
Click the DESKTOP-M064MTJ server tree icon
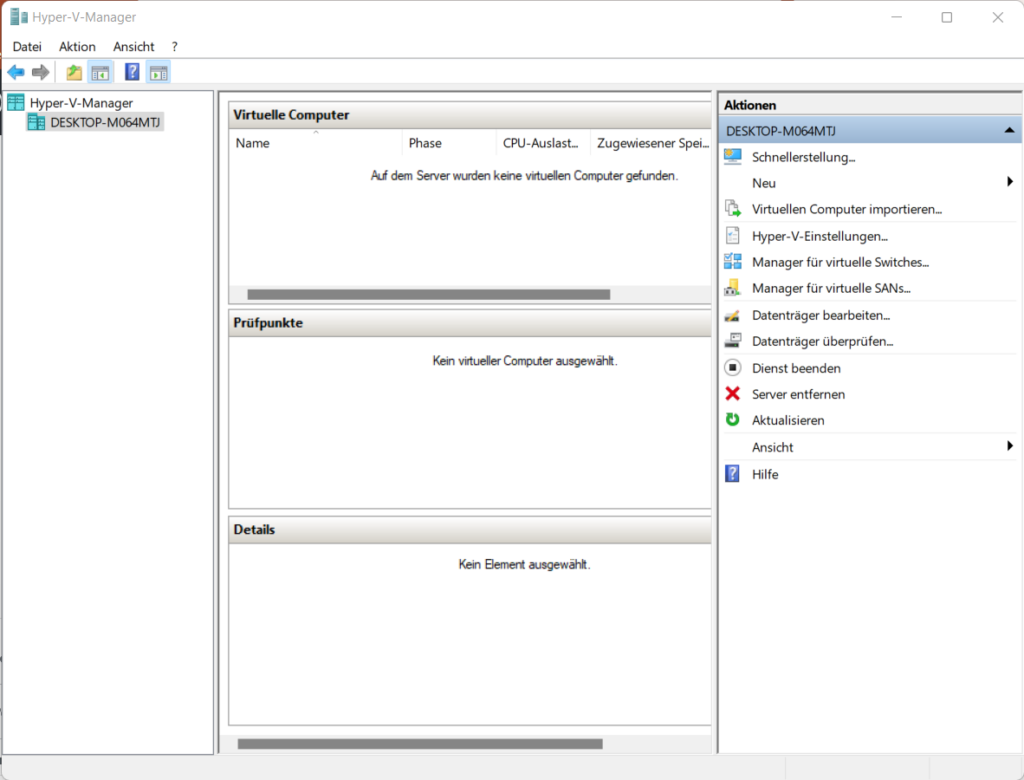pyautogui.click(x=37, y=122)
